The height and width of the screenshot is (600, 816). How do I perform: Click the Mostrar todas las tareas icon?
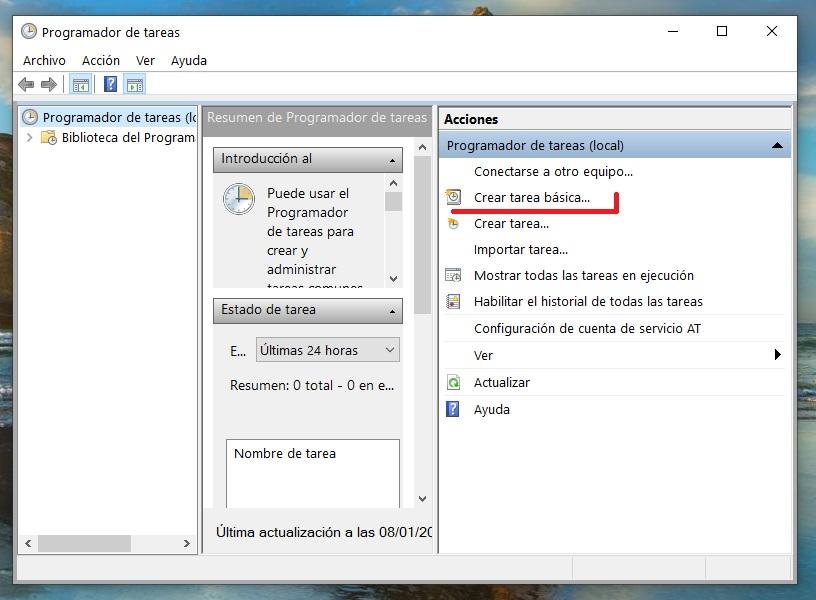(453, 276)
